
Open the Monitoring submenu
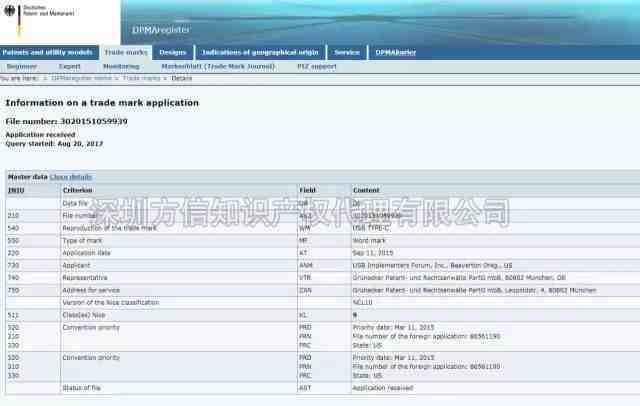[121, 67]
